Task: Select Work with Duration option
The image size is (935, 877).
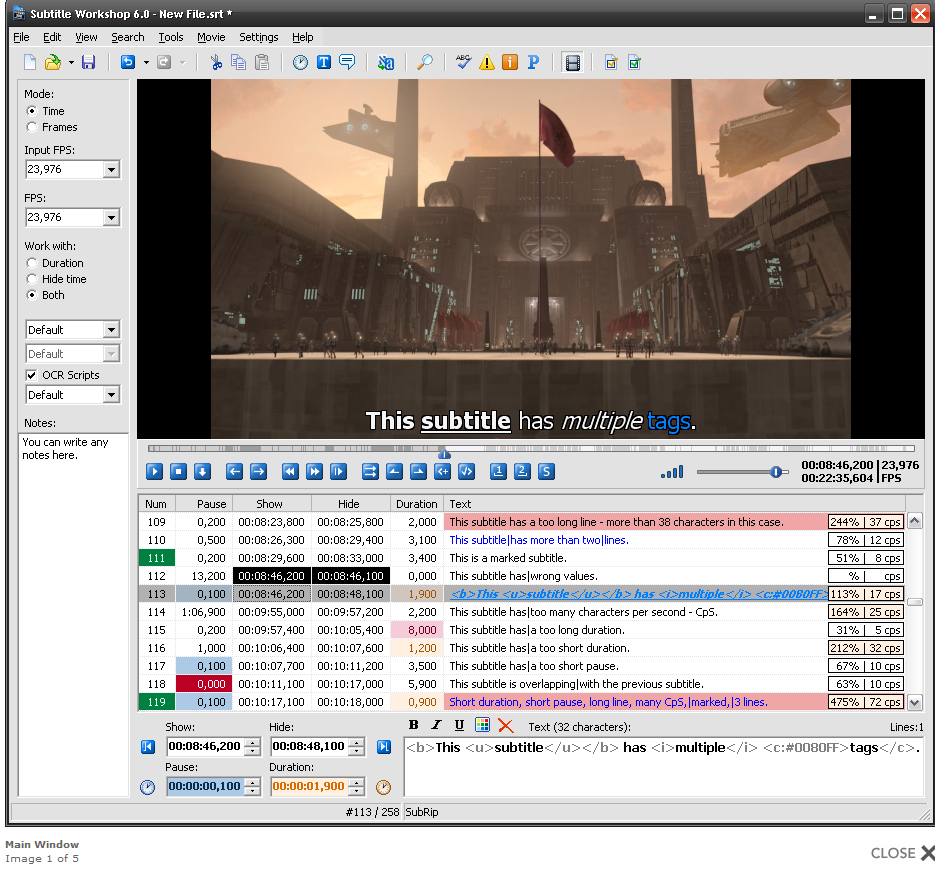Action: 32,263
